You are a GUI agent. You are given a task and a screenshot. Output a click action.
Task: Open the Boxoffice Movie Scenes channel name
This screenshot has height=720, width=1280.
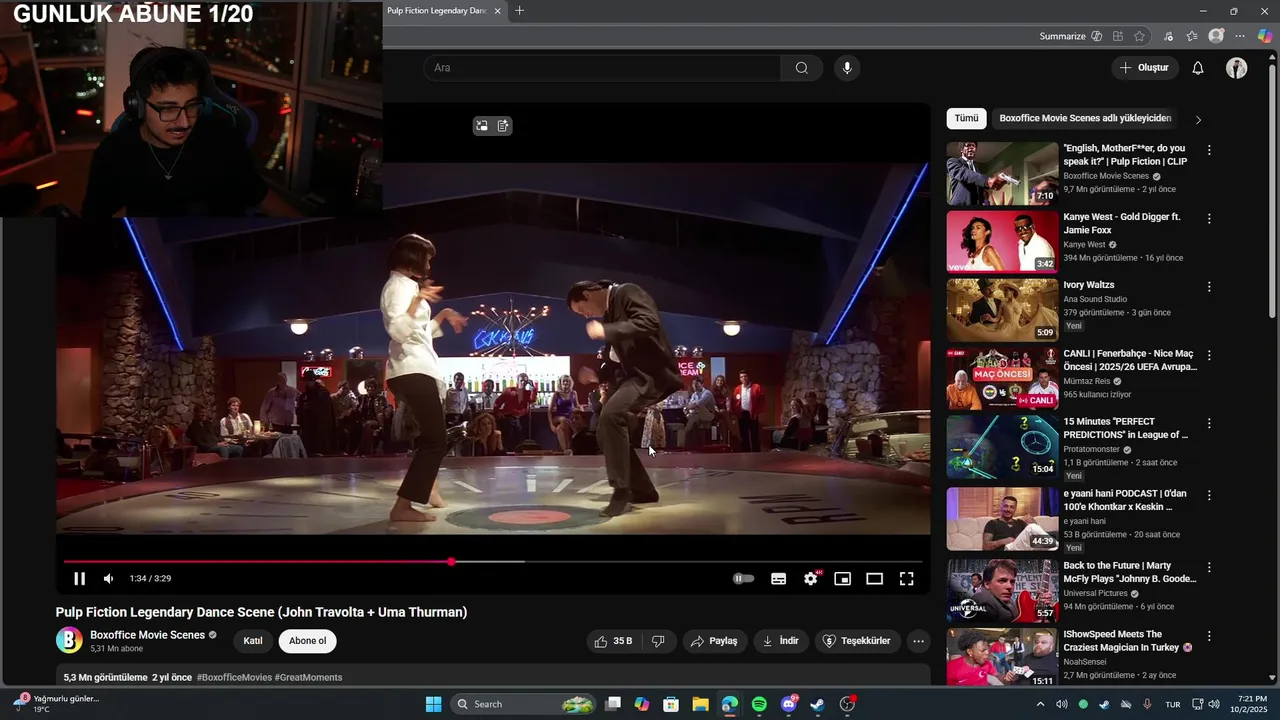pyautogui.click(x=147, y=635)
